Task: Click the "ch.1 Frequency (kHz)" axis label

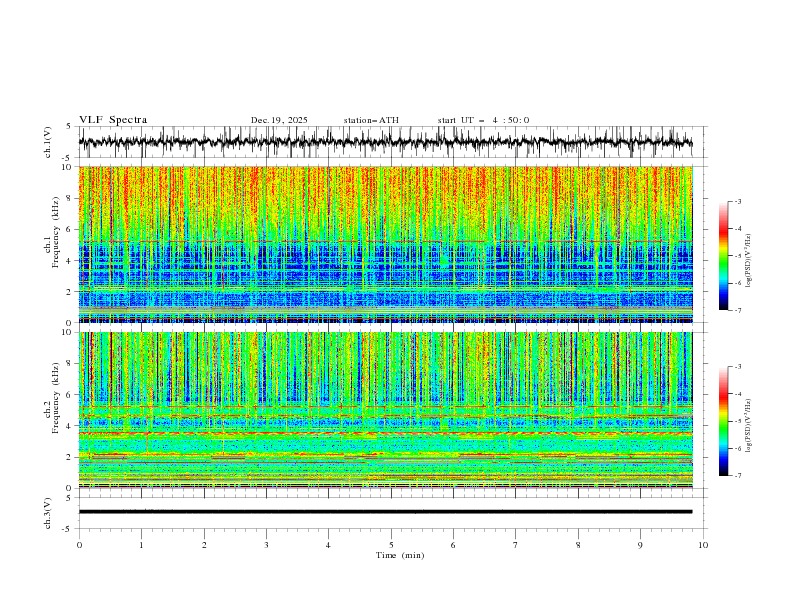Action: (52, 230)
